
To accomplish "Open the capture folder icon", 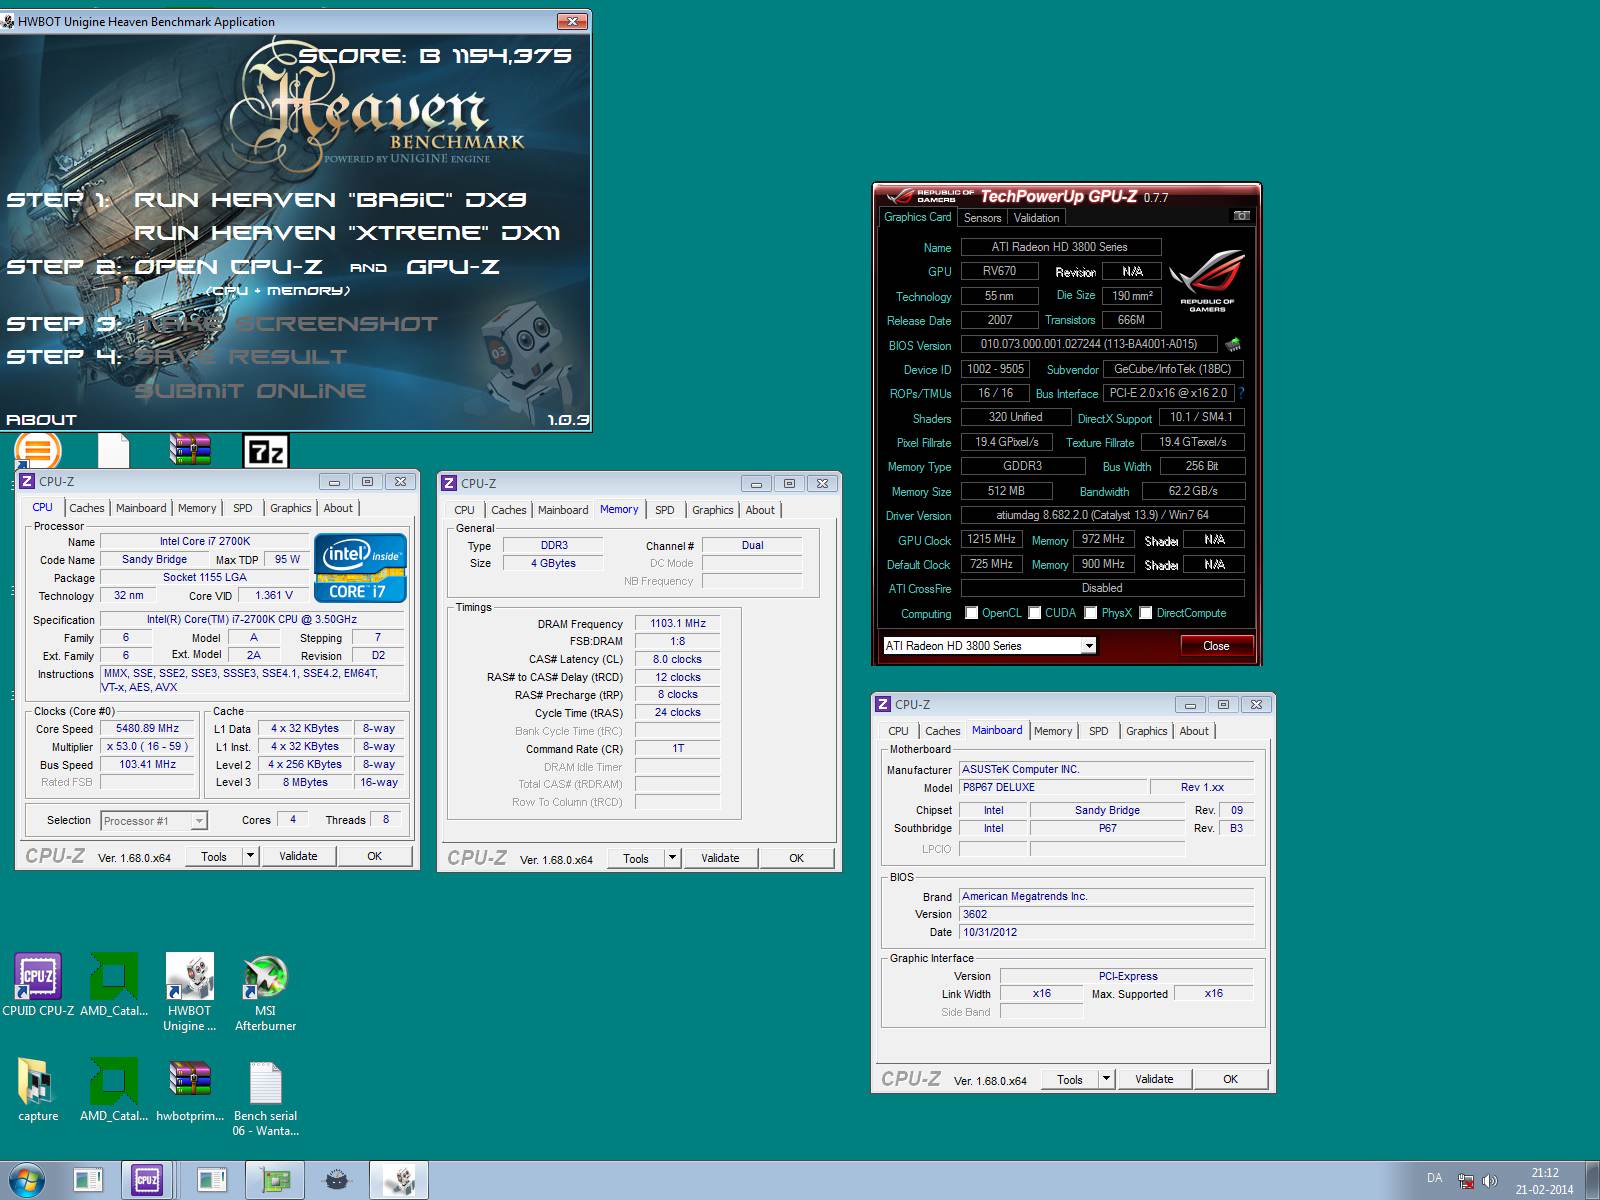I will (x=38, y=1090).
